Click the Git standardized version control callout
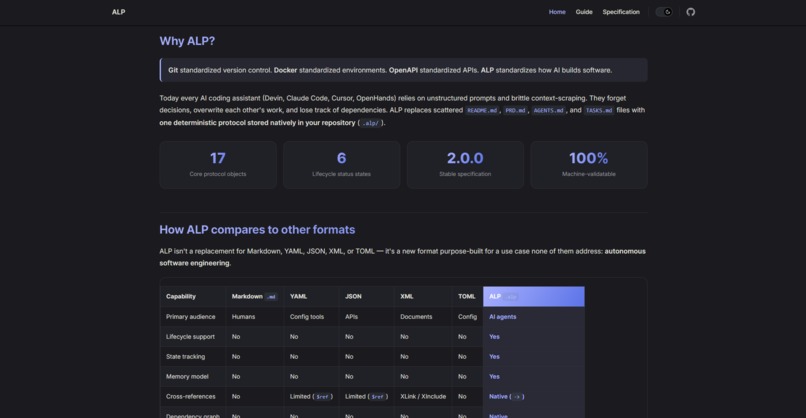This screenshot has width=806, height=418. click(x=404, y=70)
